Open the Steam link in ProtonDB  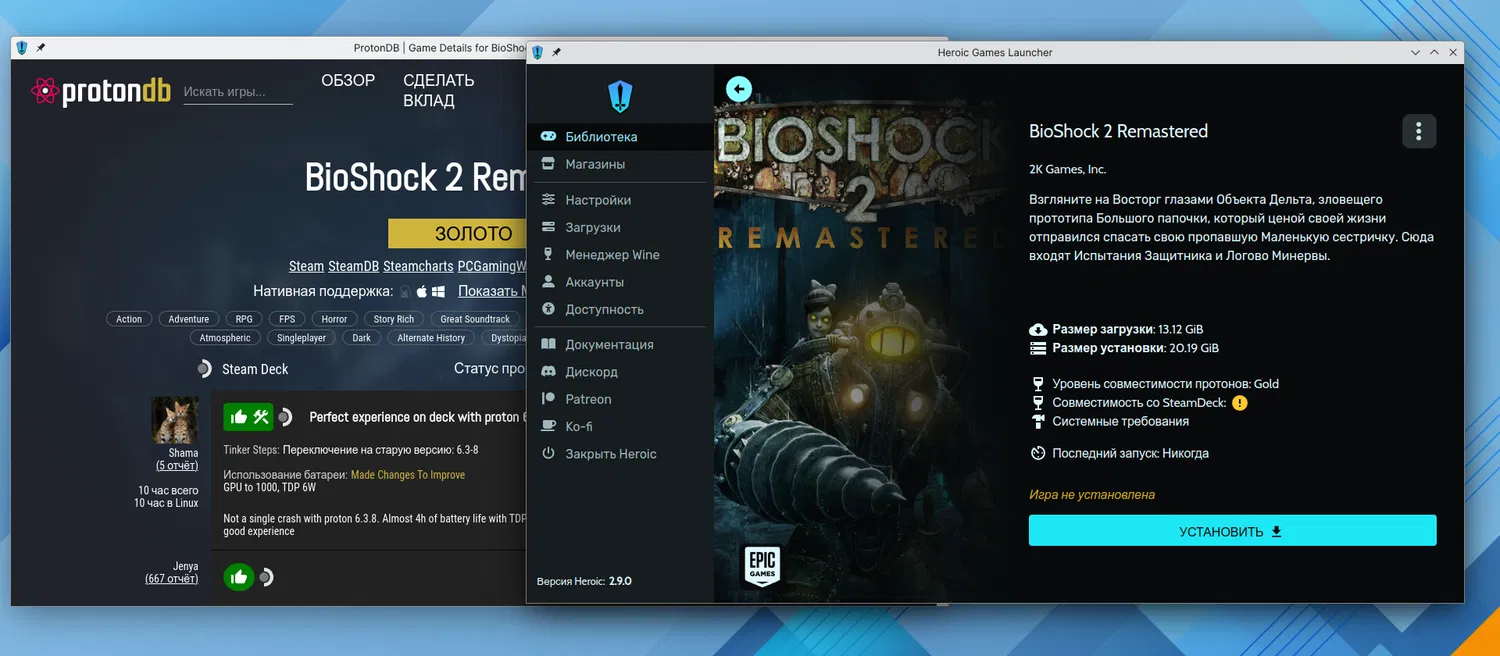coord(307,266)
